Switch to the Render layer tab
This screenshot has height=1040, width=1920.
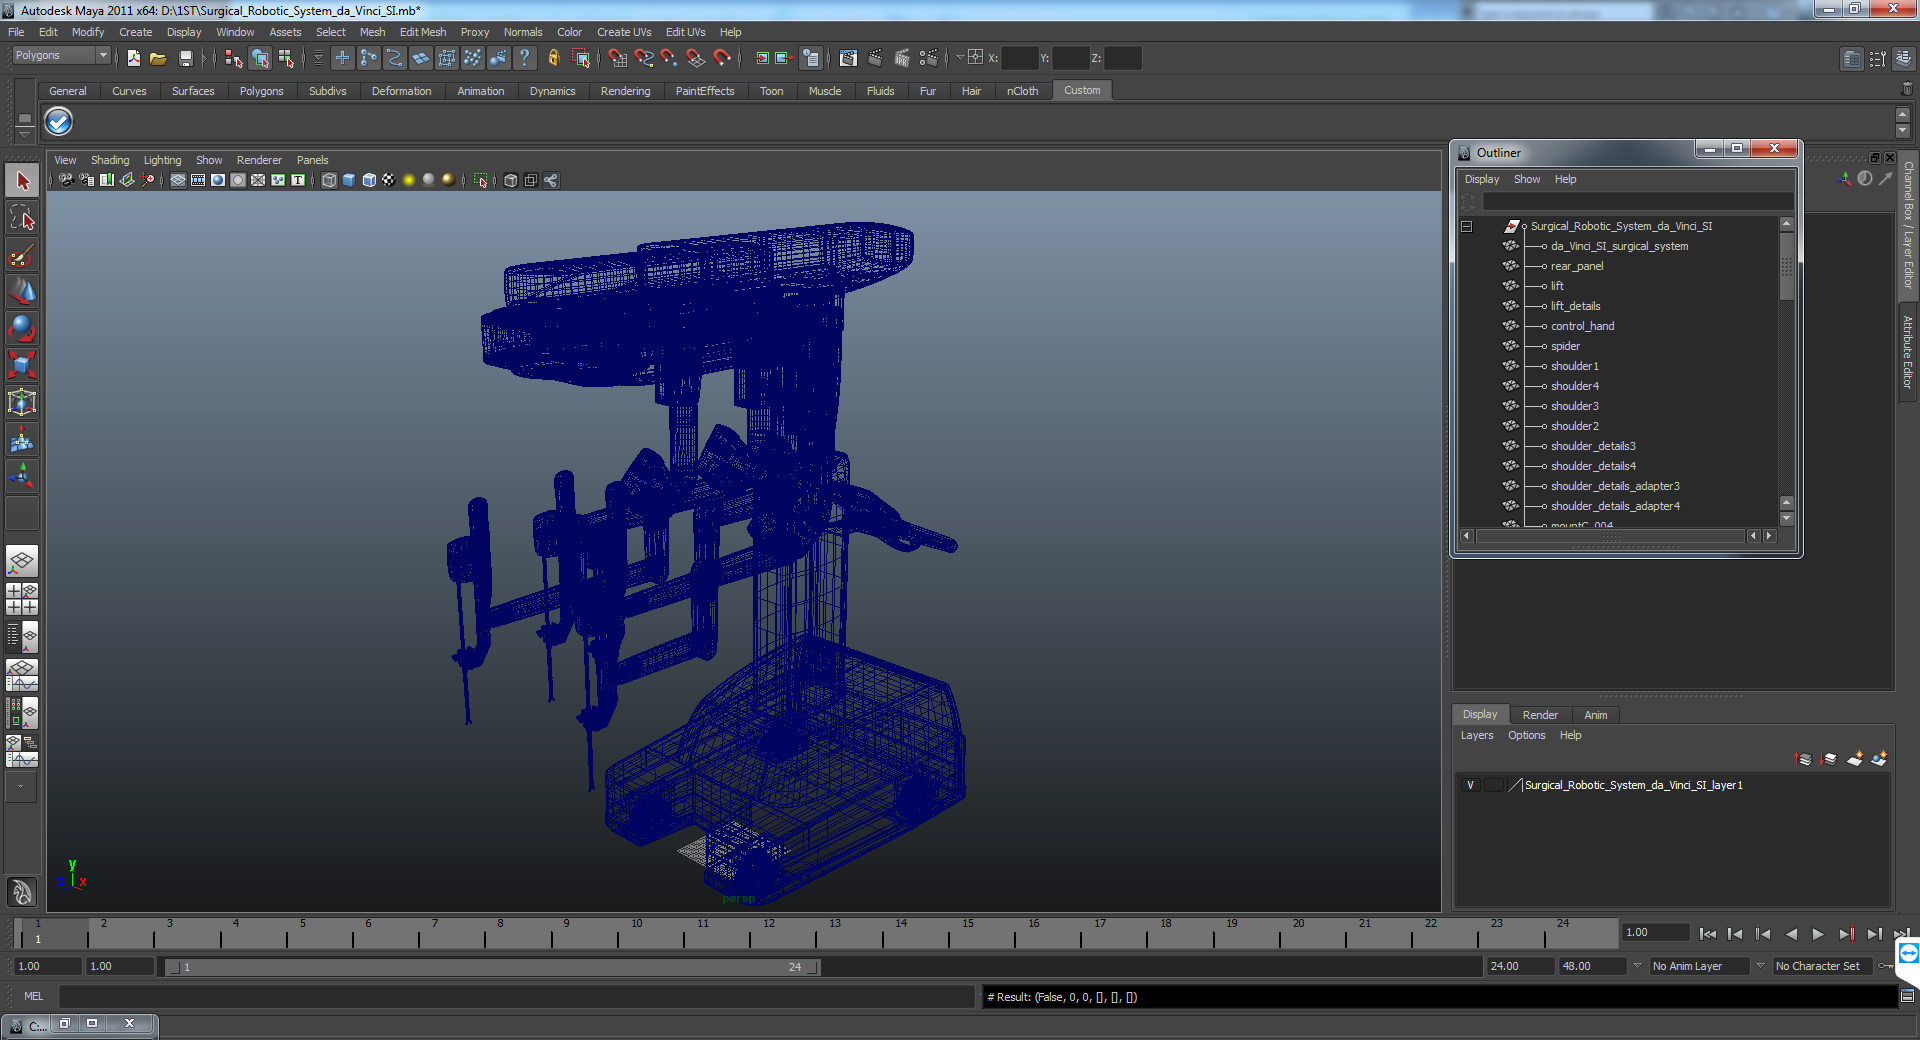pos(1540,715)
